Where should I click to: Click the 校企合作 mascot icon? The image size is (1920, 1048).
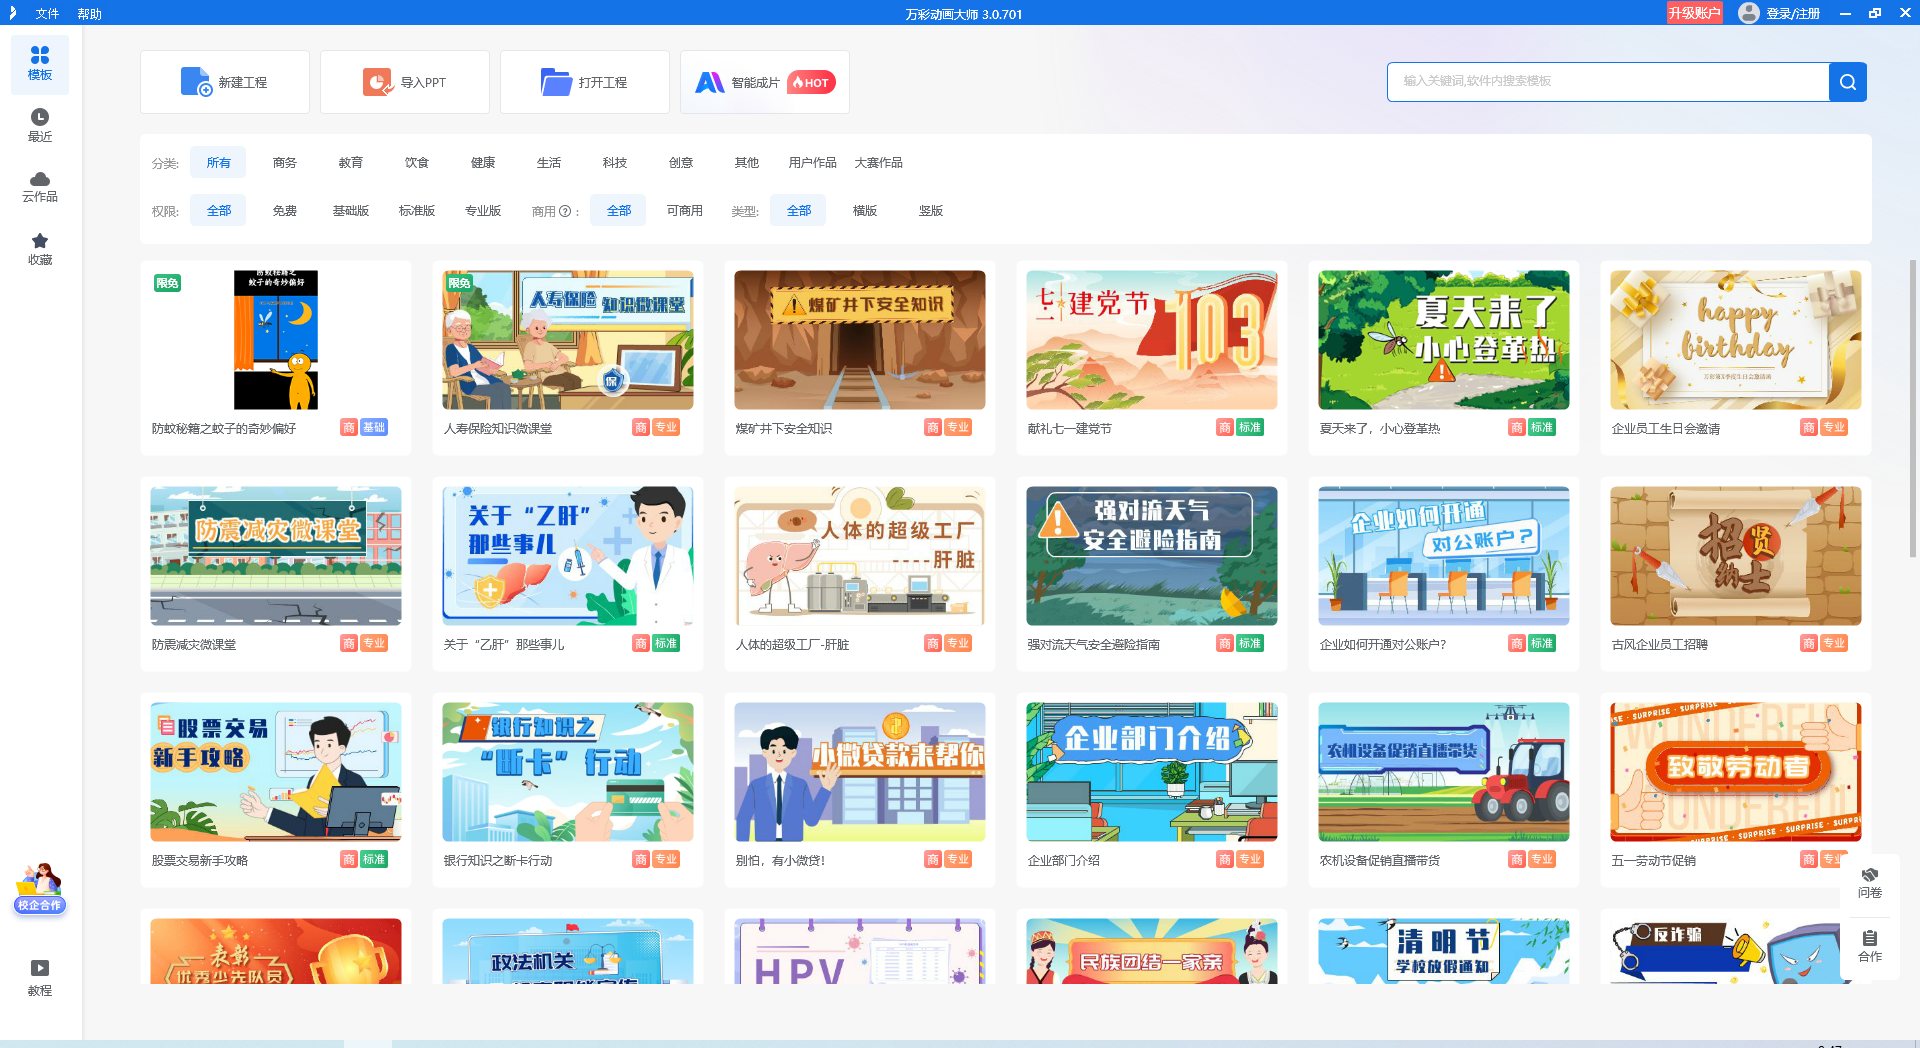pyautogui.click(x=39, y=888)
